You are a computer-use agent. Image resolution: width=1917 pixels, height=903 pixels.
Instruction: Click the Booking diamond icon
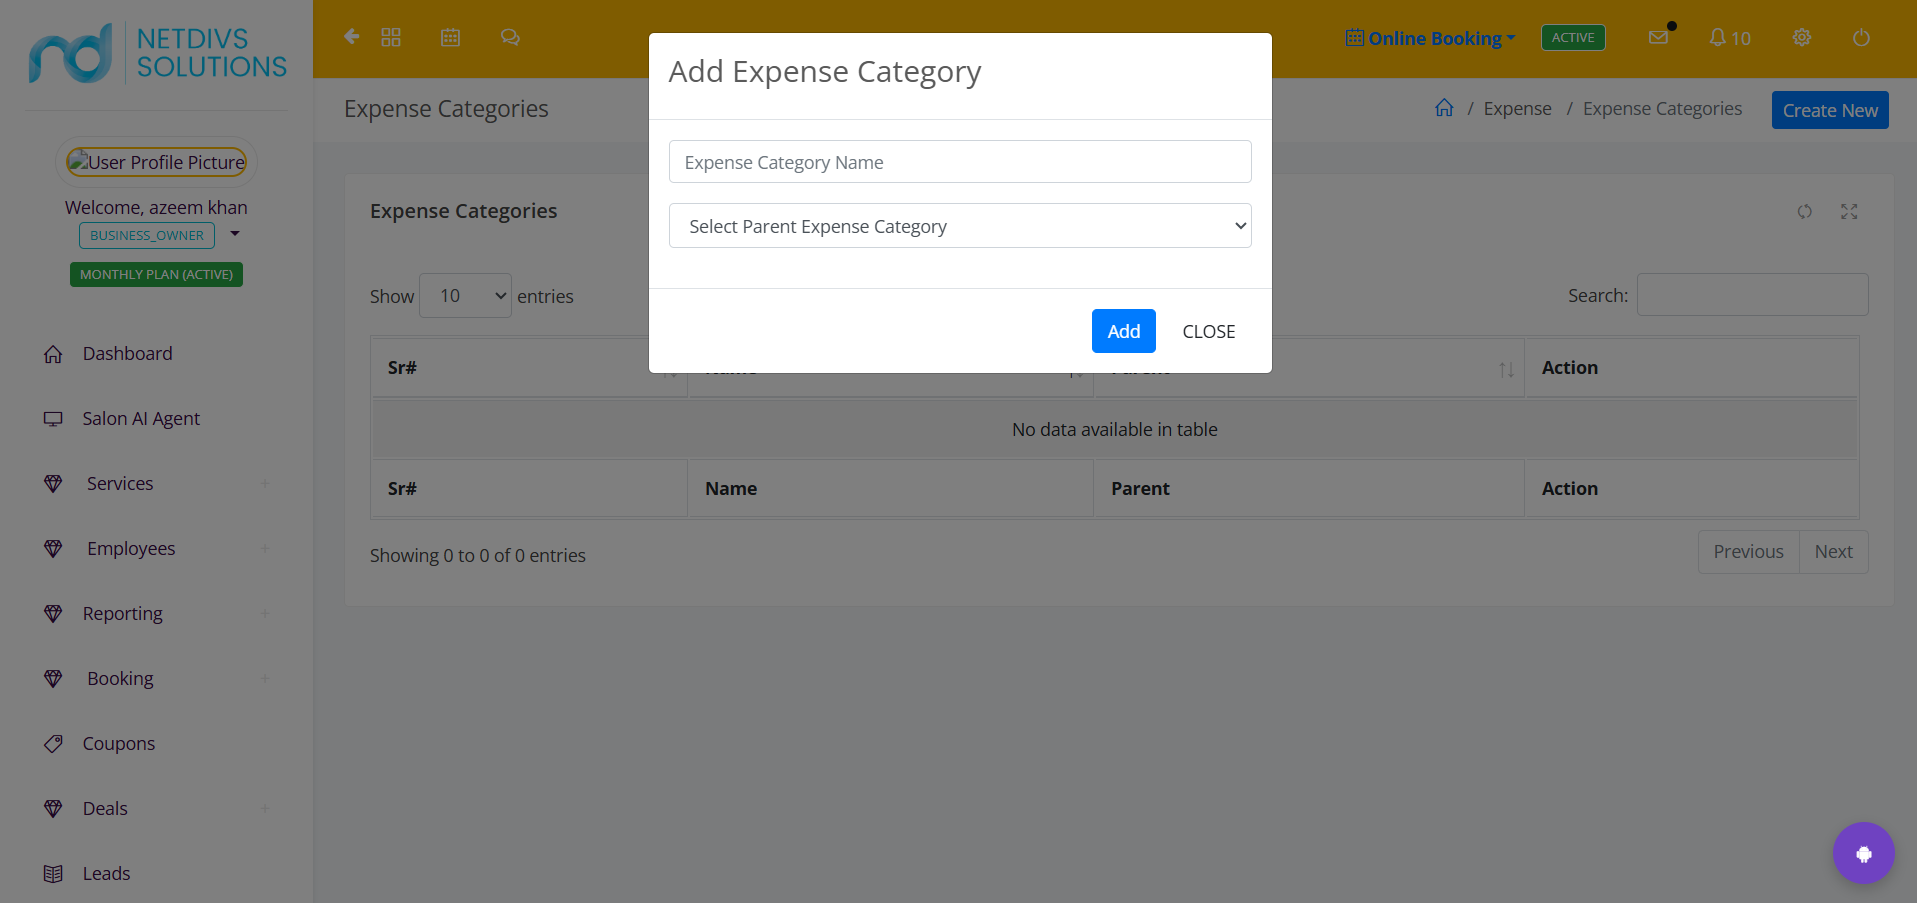click(x=53, y=679)
